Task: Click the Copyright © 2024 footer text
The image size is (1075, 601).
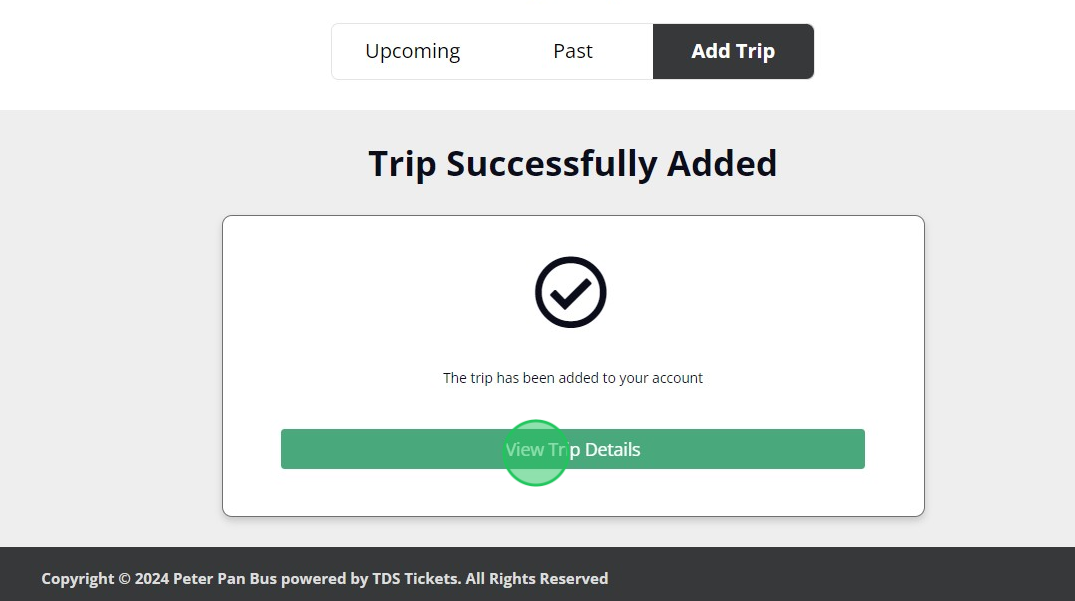Action: tap(105, 578)
